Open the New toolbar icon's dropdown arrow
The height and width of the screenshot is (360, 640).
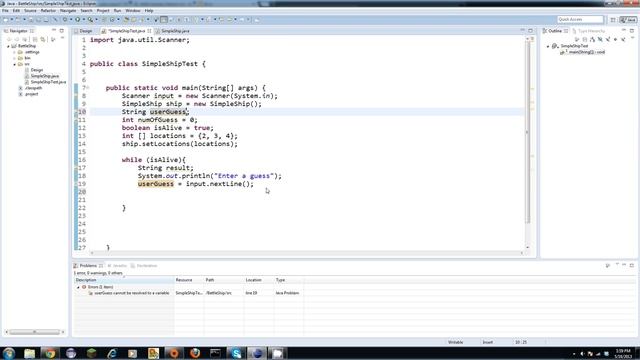click(x=11, y=20)
